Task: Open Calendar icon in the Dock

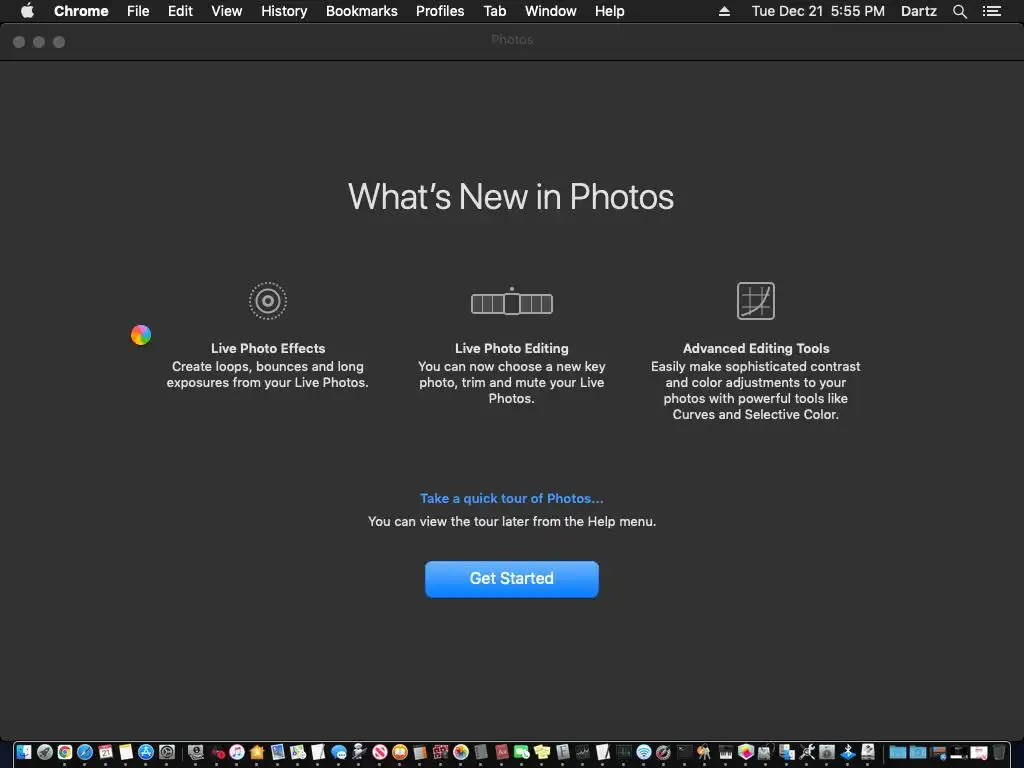Action: point(105,752)
